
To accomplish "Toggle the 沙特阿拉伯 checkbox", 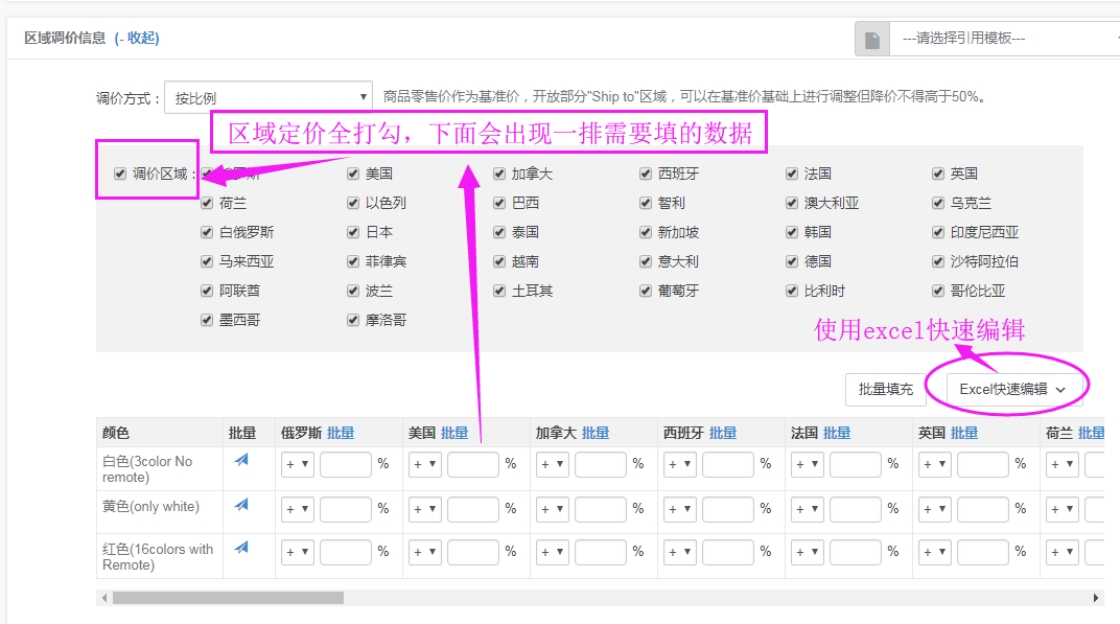I will [x=938, y=261].
